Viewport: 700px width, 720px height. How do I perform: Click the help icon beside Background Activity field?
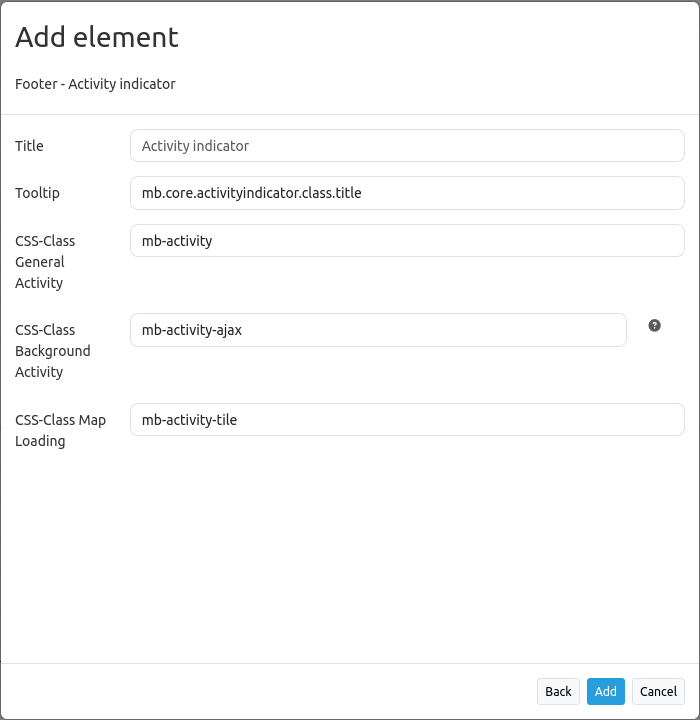click(x=654, y=325)
